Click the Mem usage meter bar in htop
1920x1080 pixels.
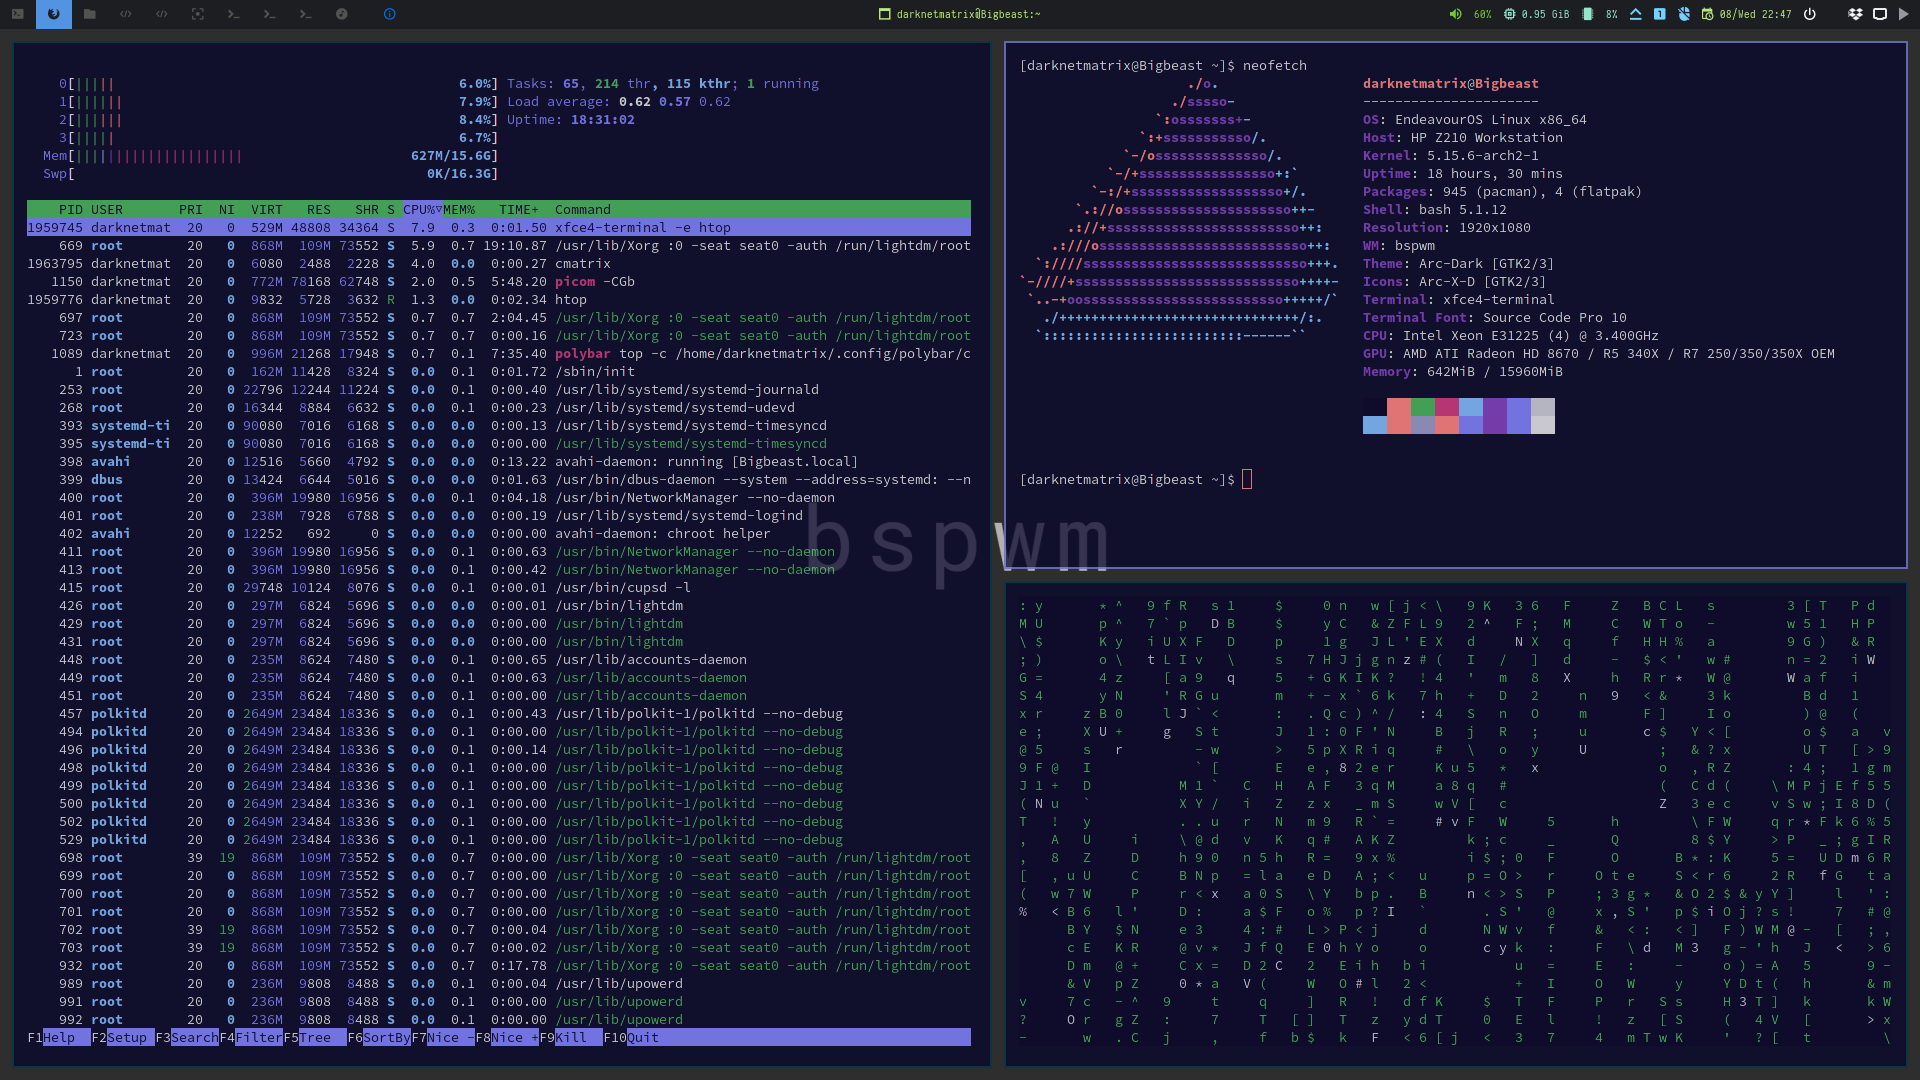(270, 155)
